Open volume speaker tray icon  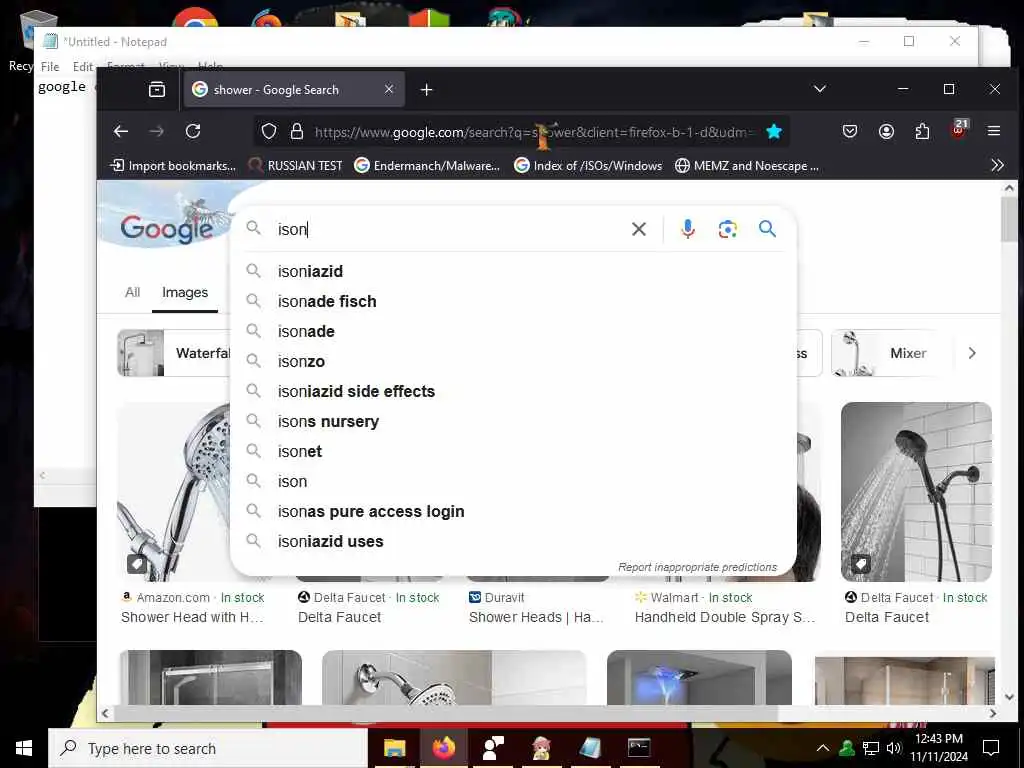(x=893, y=748)
